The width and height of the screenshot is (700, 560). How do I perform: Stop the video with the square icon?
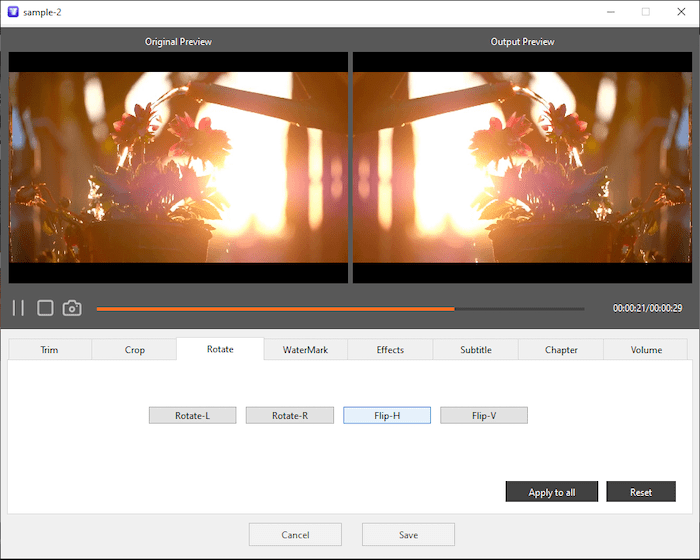45,308
